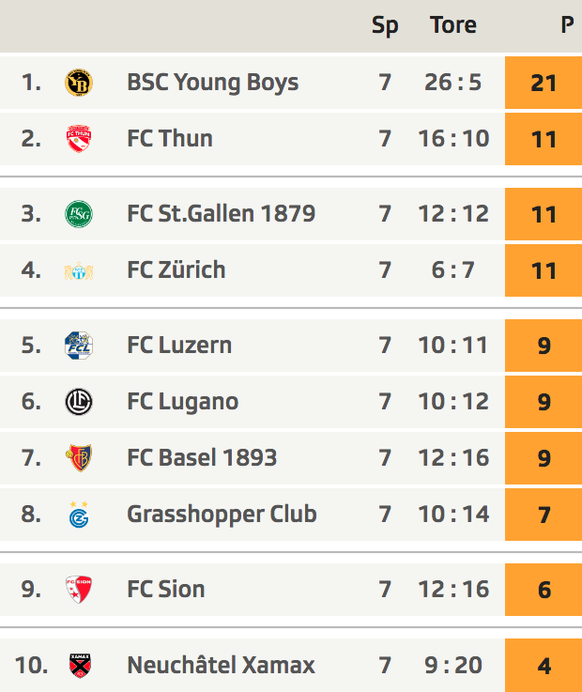582x692 pixels.
Task: Select the orange 21 points cell
Action: pyautogui.click(x=544, y=83)
